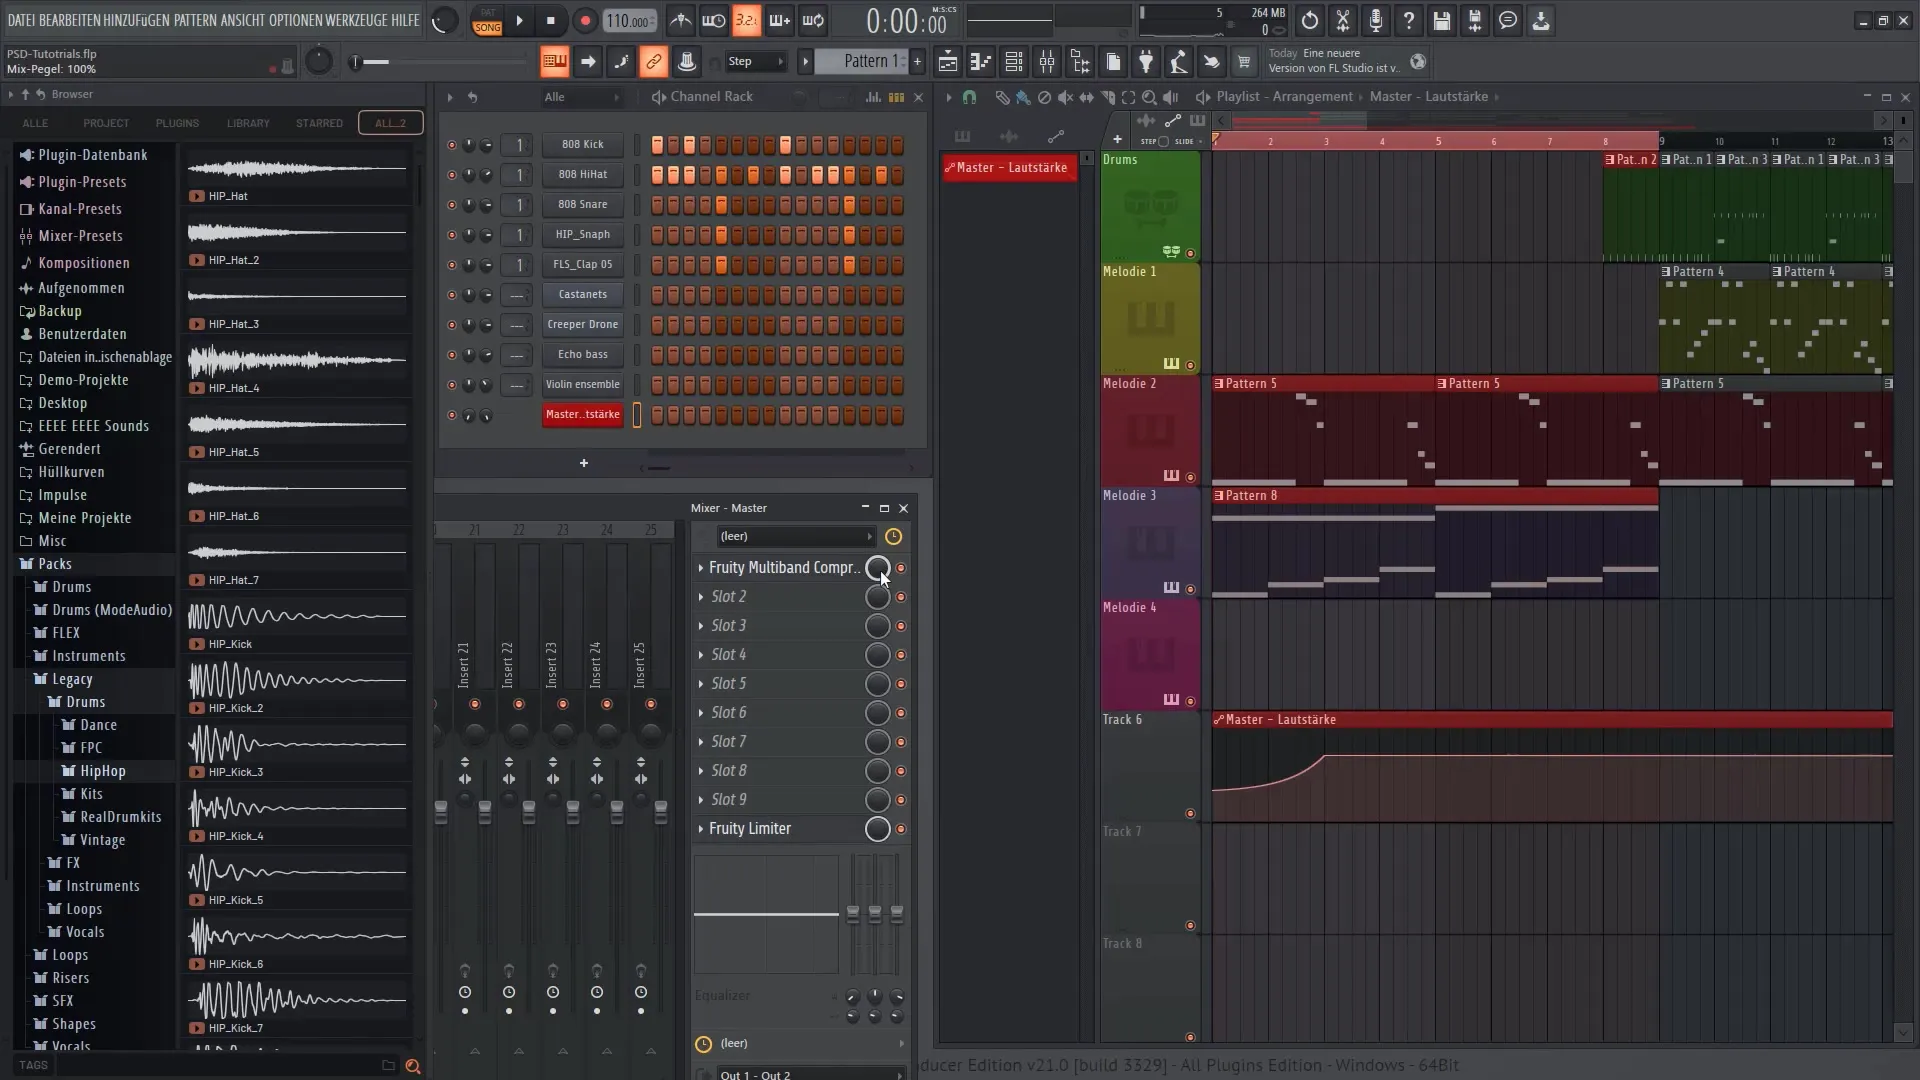Viewport: 1920px width, 1080px height.
Task: Select the playlist mute tool
Action: tap(1065, 97)
